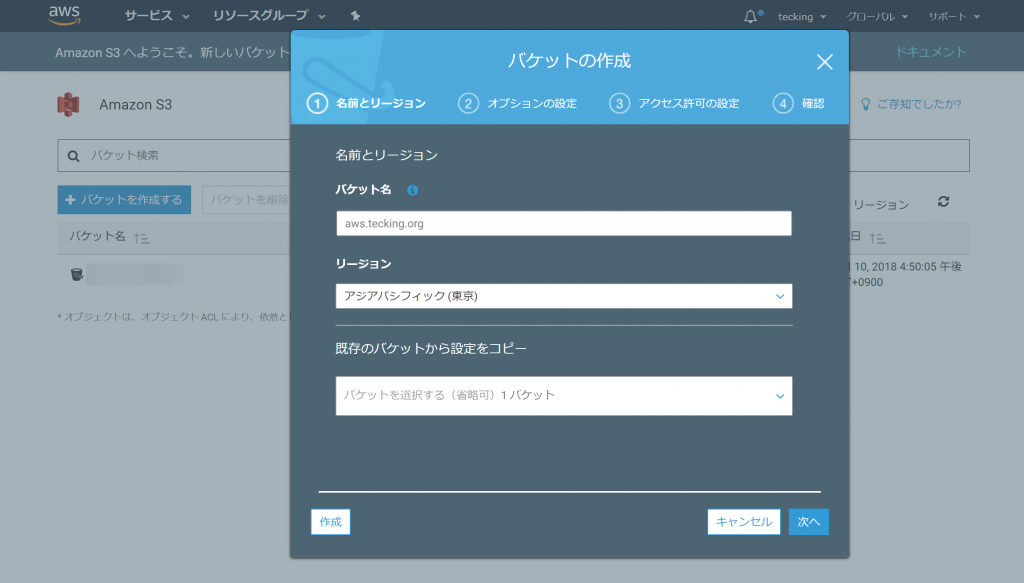This screenshot has width=1024, height=583.
Task: Open the サポート menu
Action: click(x=954, y=16)
